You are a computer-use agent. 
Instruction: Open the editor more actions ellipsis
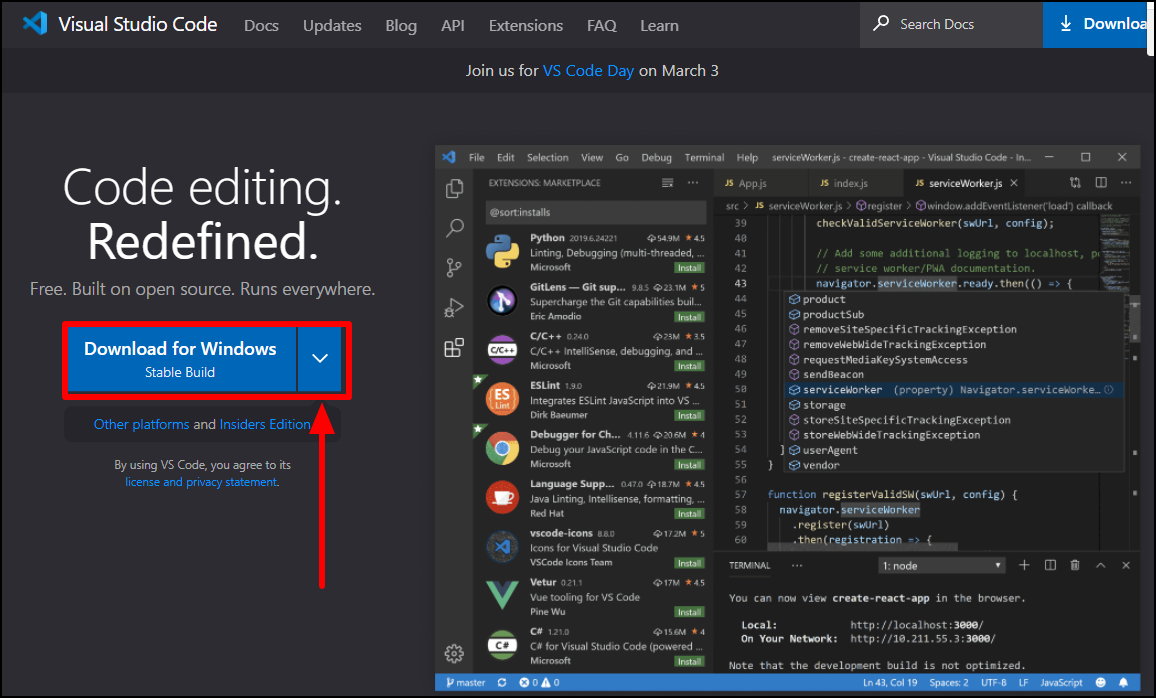[x=1126, y=182]
